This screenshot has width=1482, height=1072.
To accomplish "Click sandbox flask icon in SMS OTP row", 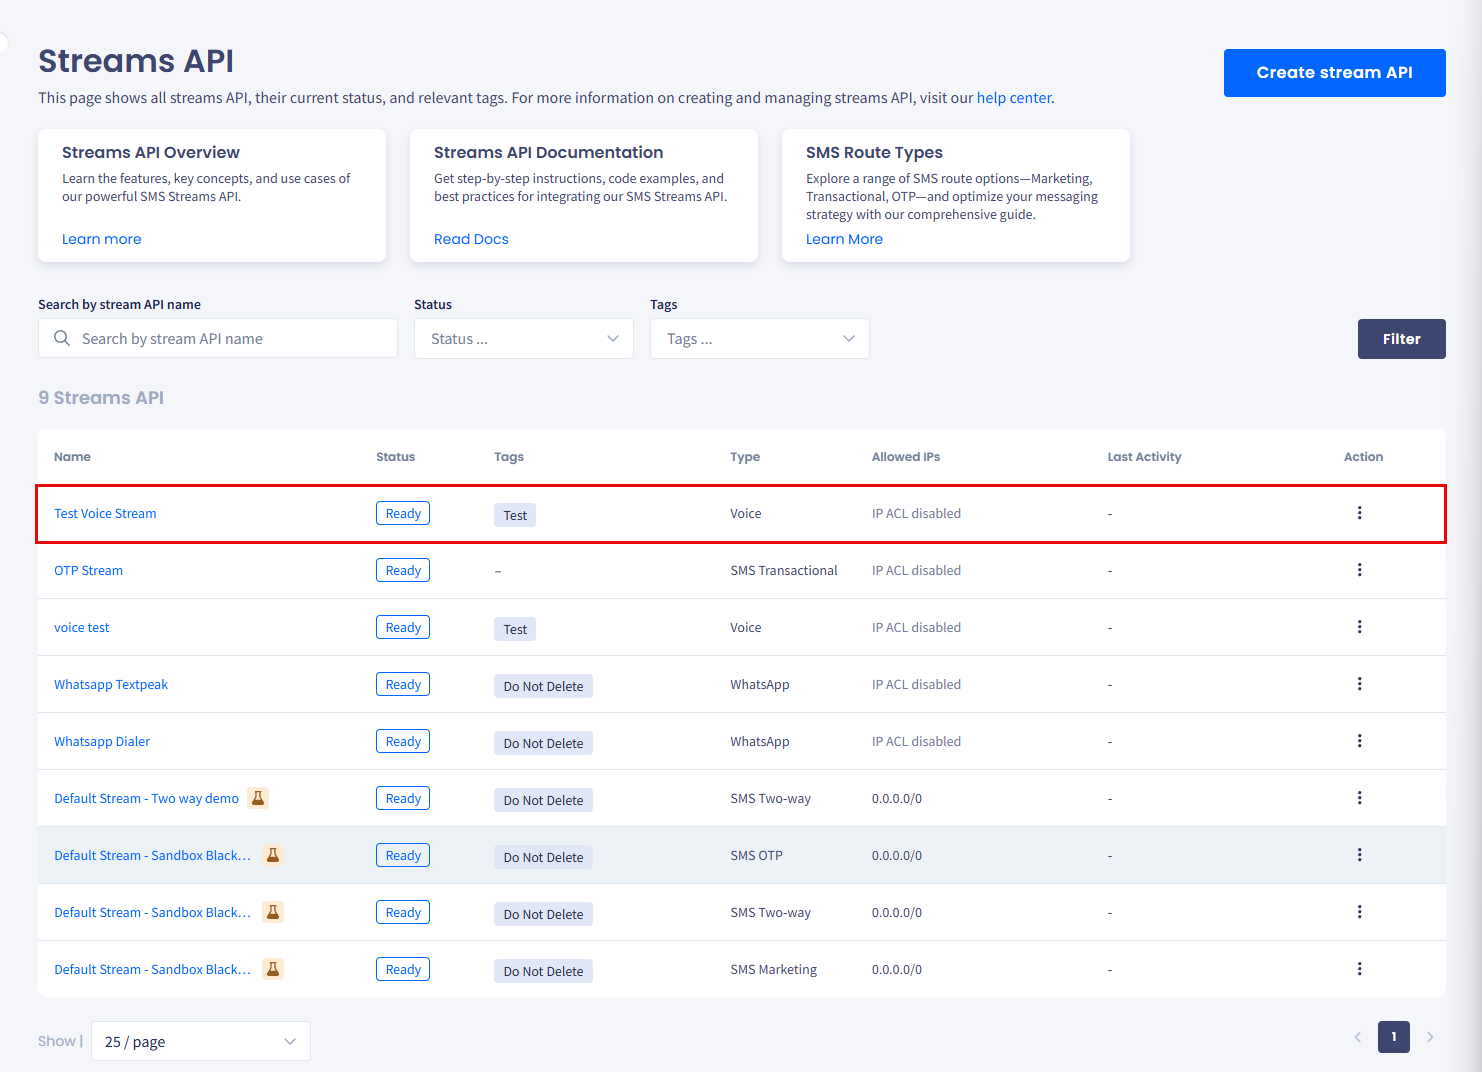I will [x=273, y=855].
